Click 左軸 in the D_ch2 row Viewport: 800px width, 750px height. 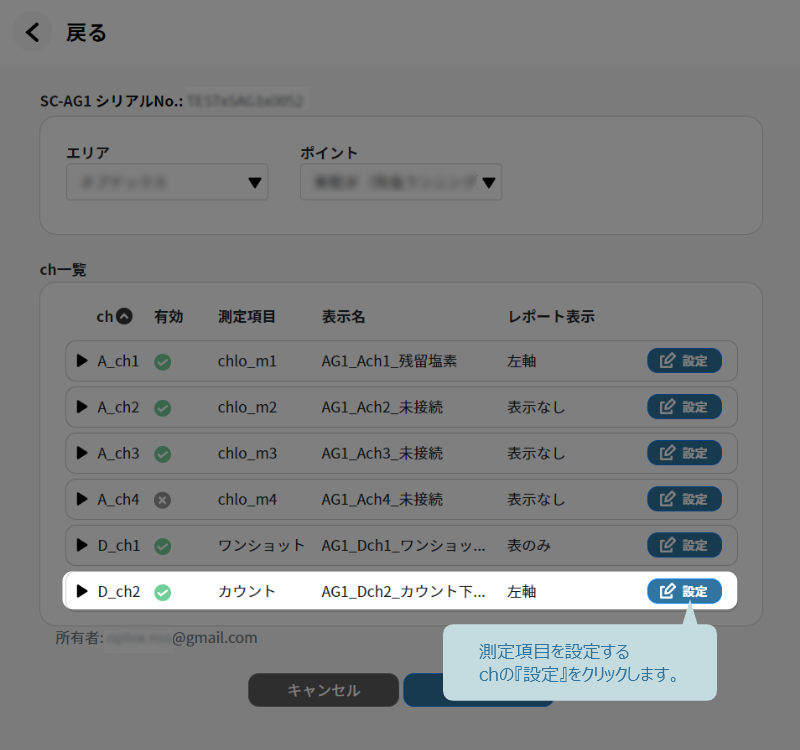521,591
